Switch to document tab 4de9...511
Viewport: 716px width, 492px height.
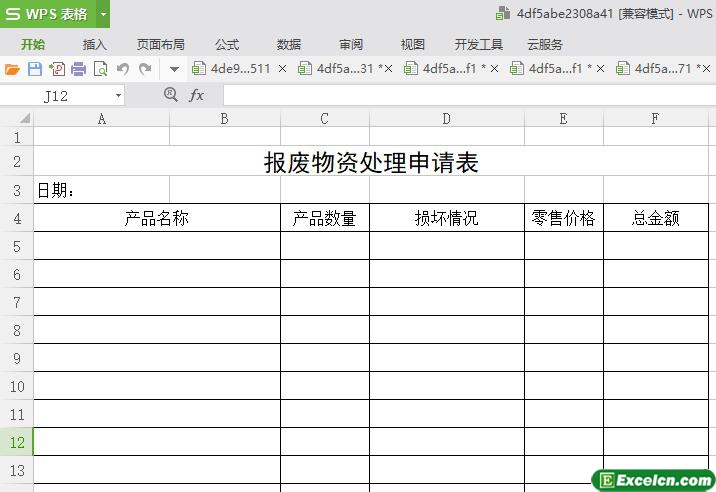click(231, 69)
